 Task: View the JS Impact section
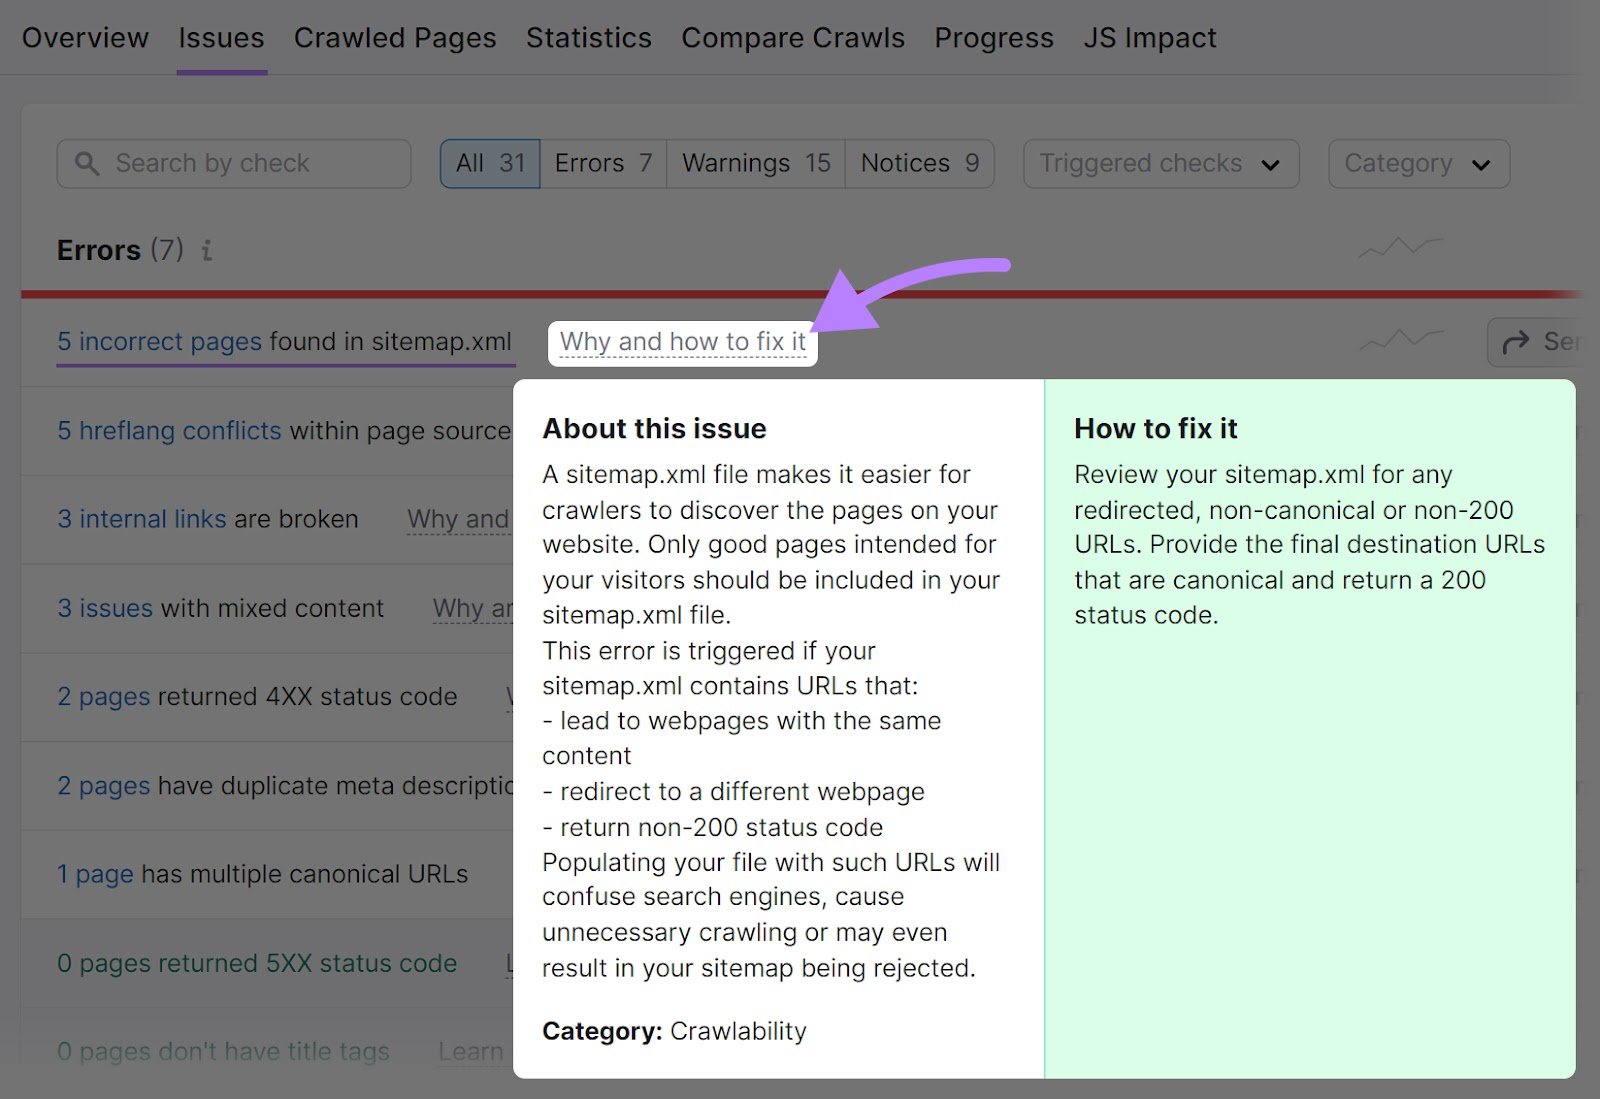(1149, 38)
